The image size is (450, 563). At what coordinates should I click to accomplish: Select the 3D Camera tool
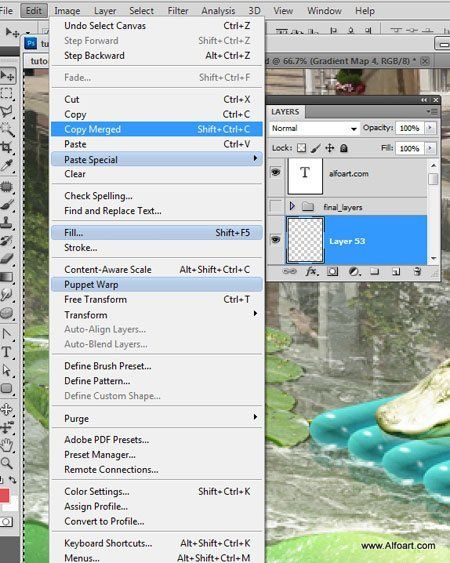click(x=6, y=428)
